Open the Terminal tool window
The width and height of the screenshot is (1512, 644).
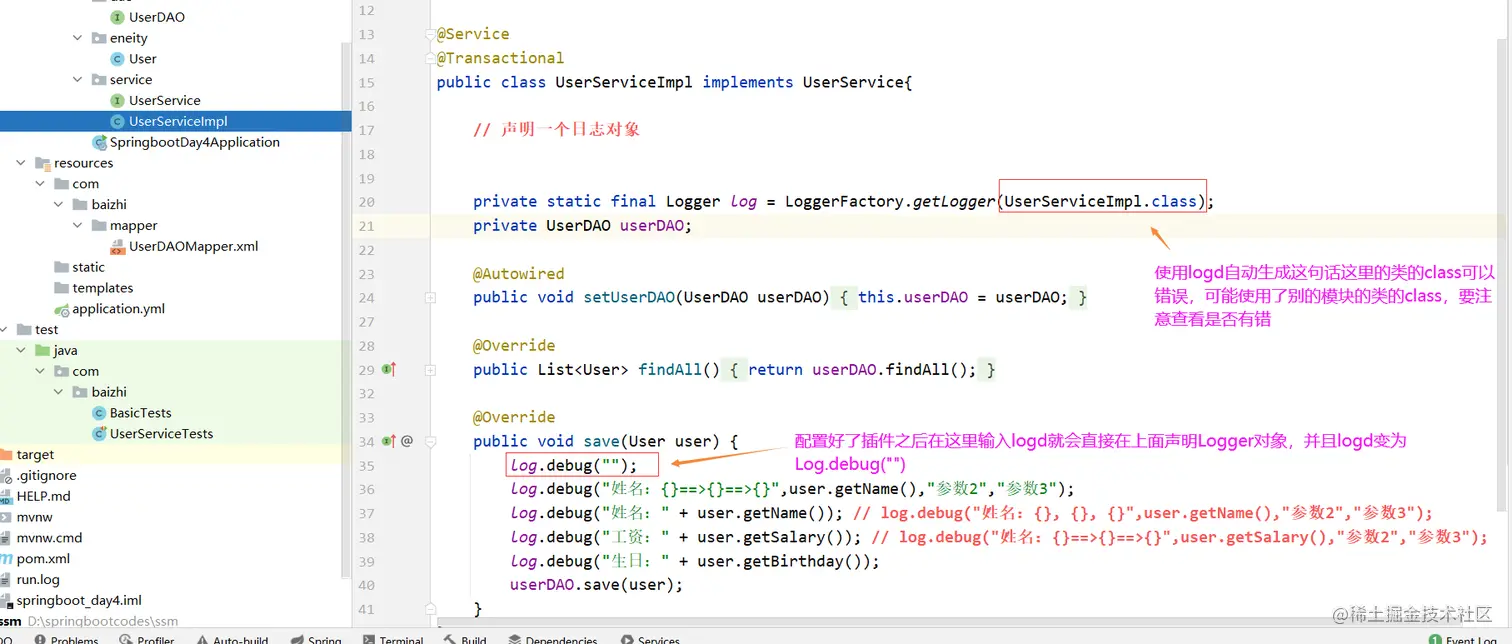coord(393,639)
